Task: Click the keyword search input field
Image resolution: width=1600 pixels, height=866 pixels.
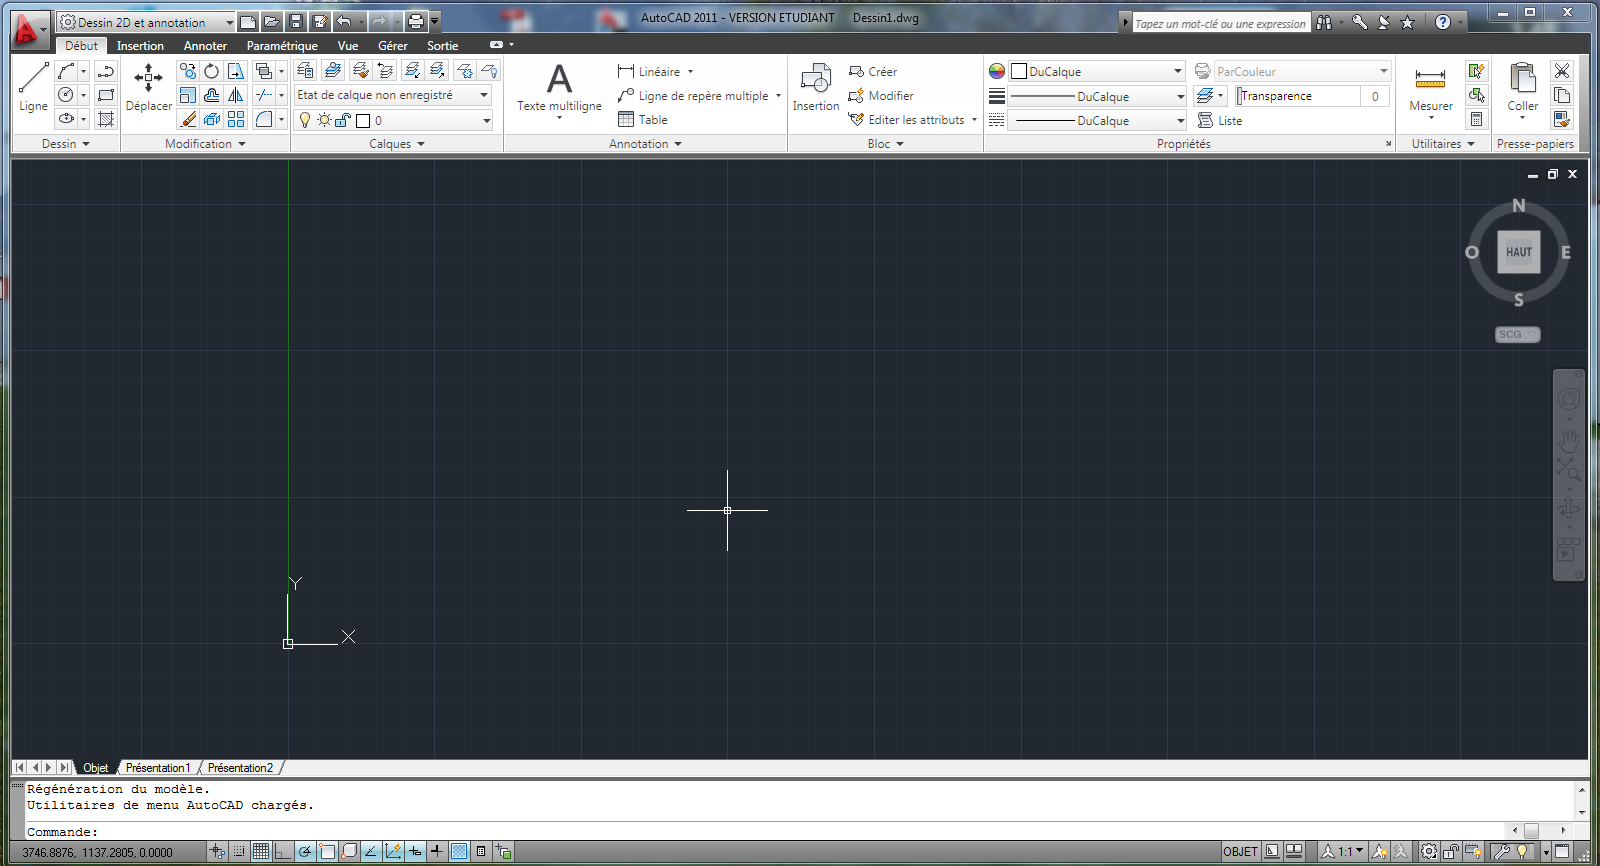Action: tap(1220, 23)
